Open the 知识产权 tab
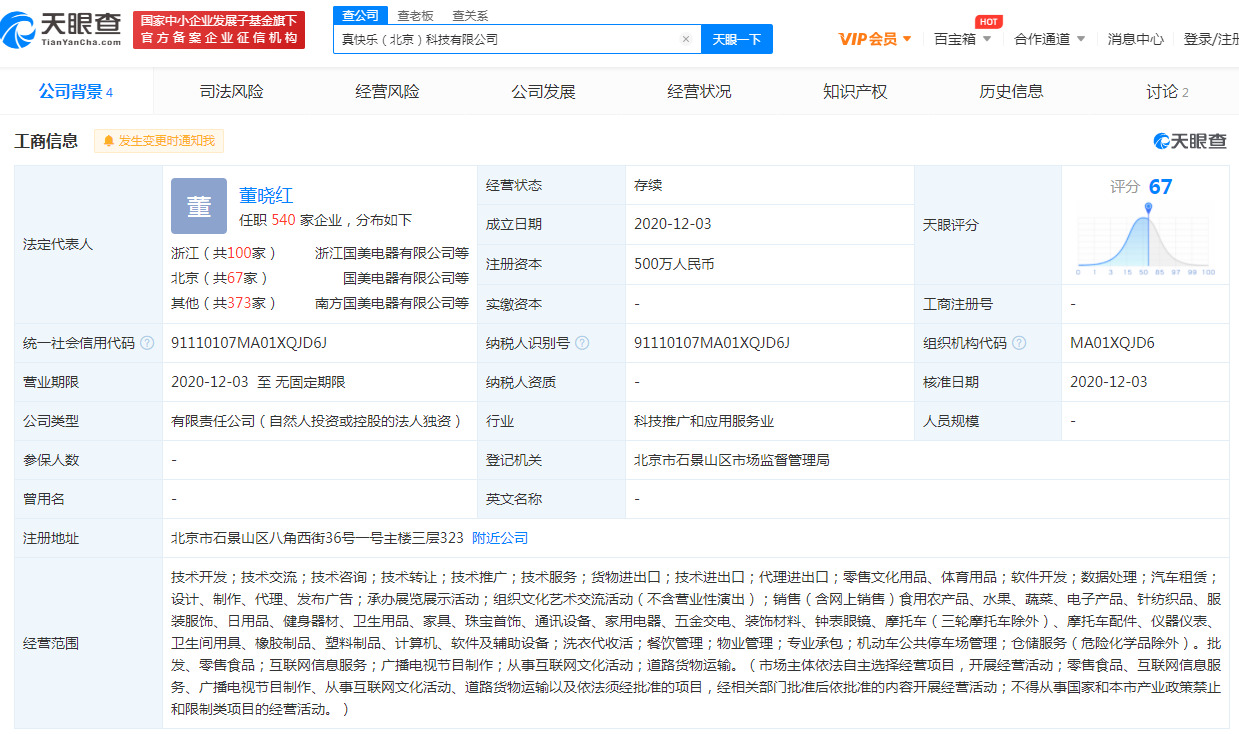 (x=855, y=92)
